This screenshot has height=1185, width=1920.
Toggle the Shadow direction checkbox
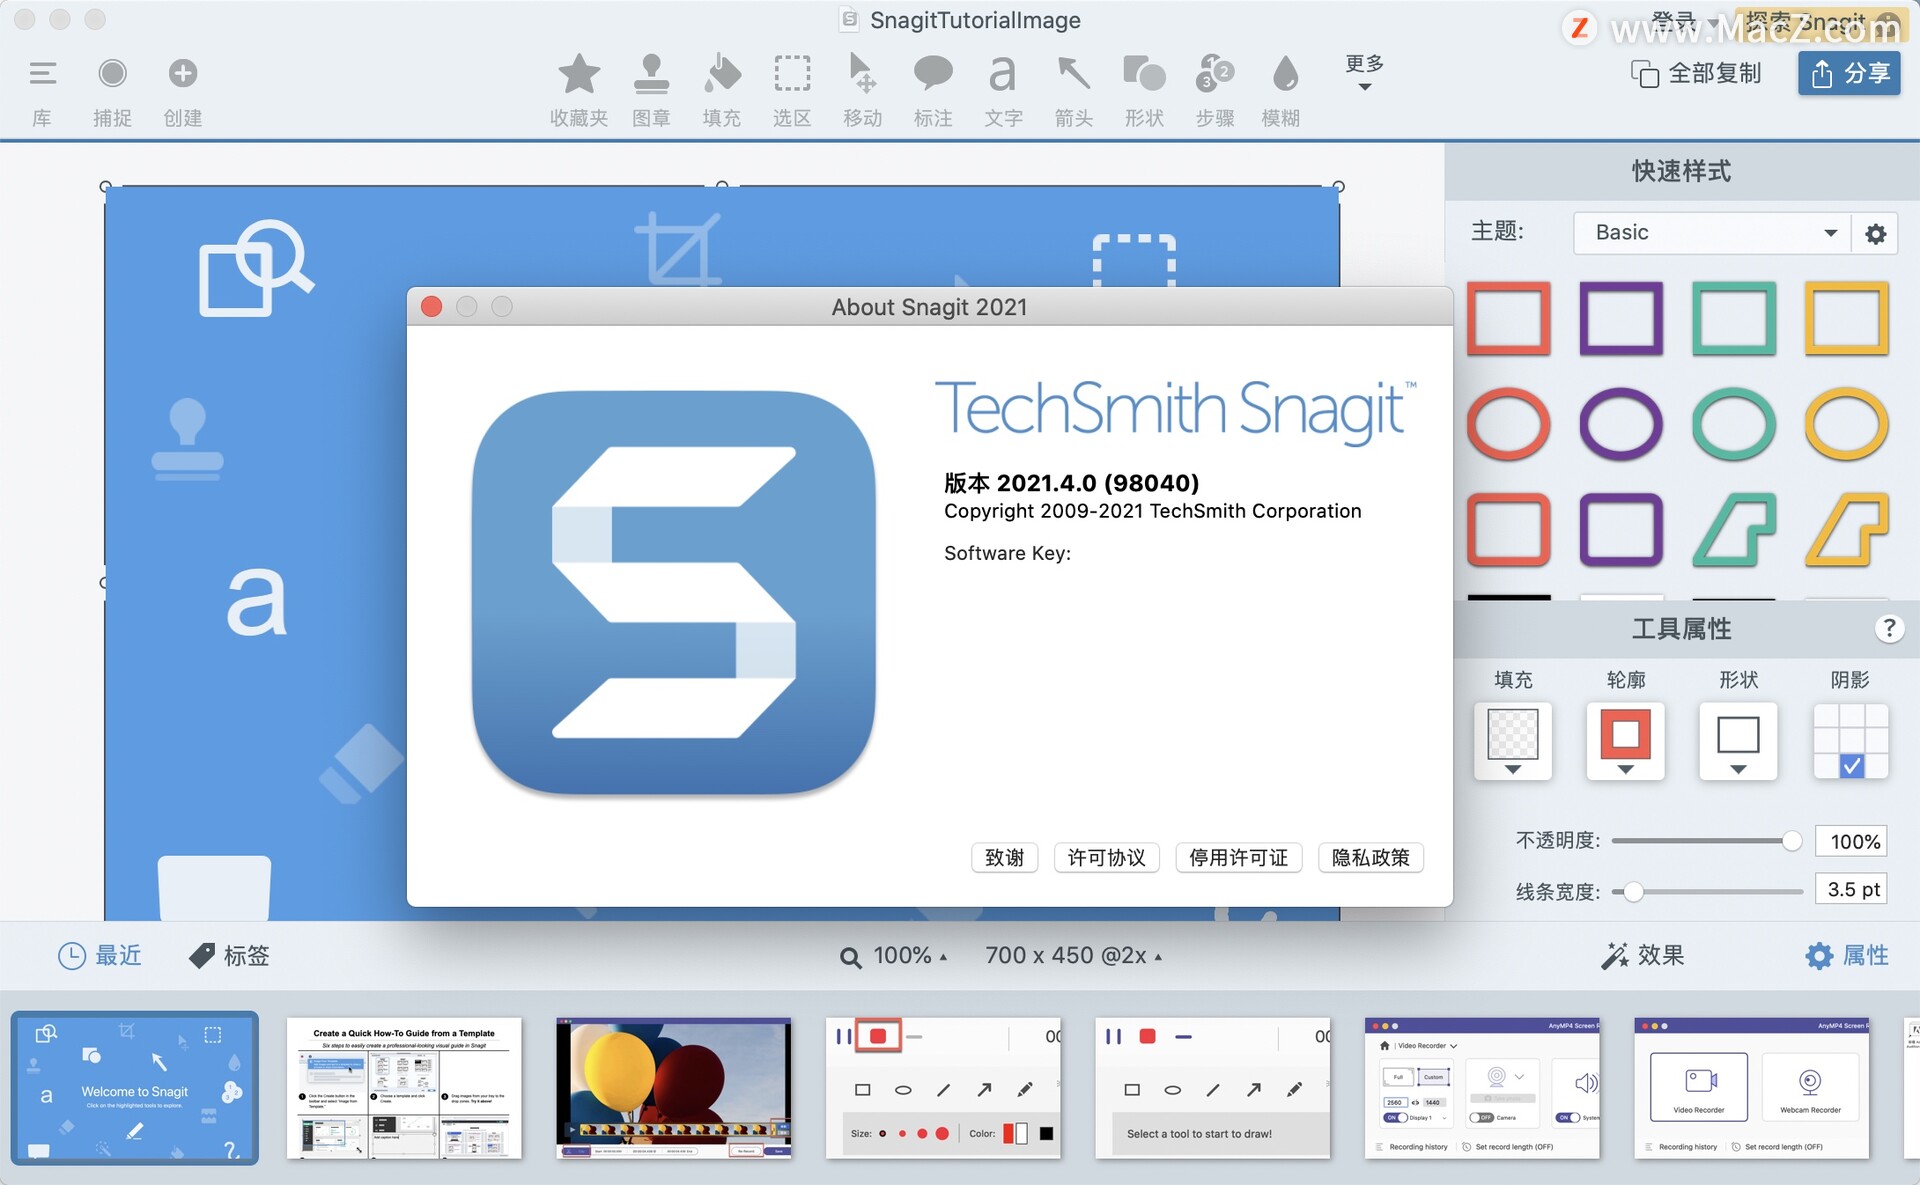coord(1852,766)
